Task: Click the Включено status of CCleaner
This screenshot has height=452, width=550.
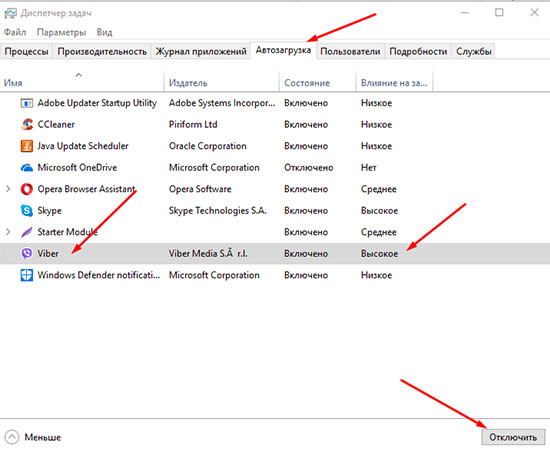Action: [306, 124]
